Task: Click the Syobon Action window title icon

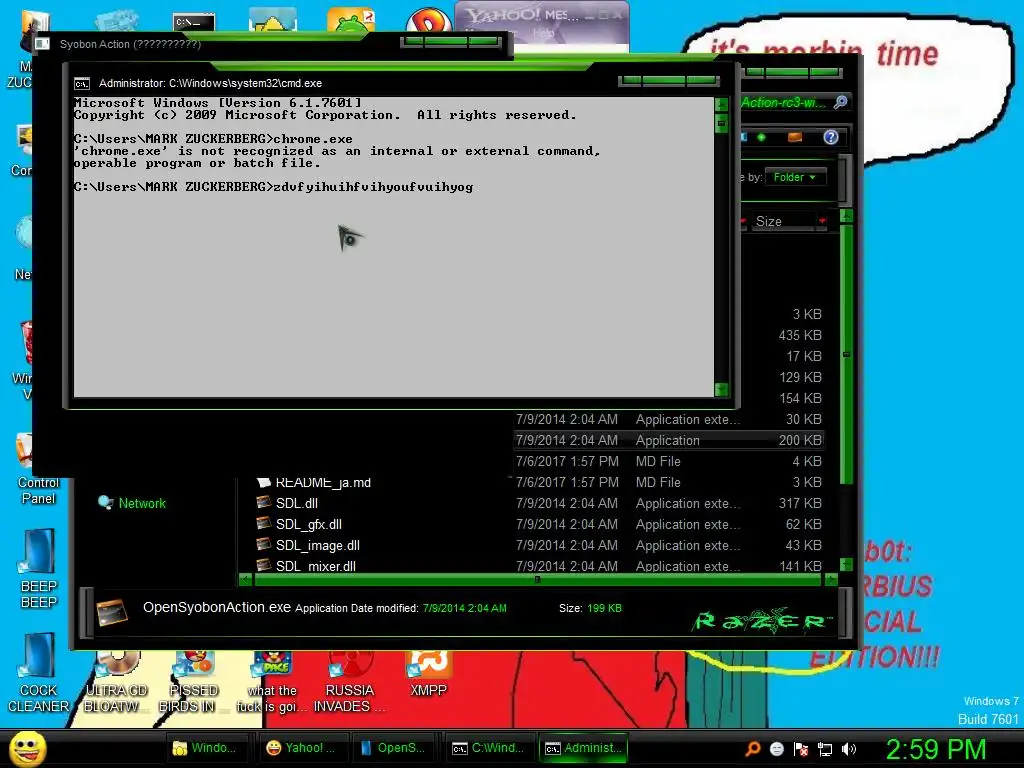Action: 42,44
